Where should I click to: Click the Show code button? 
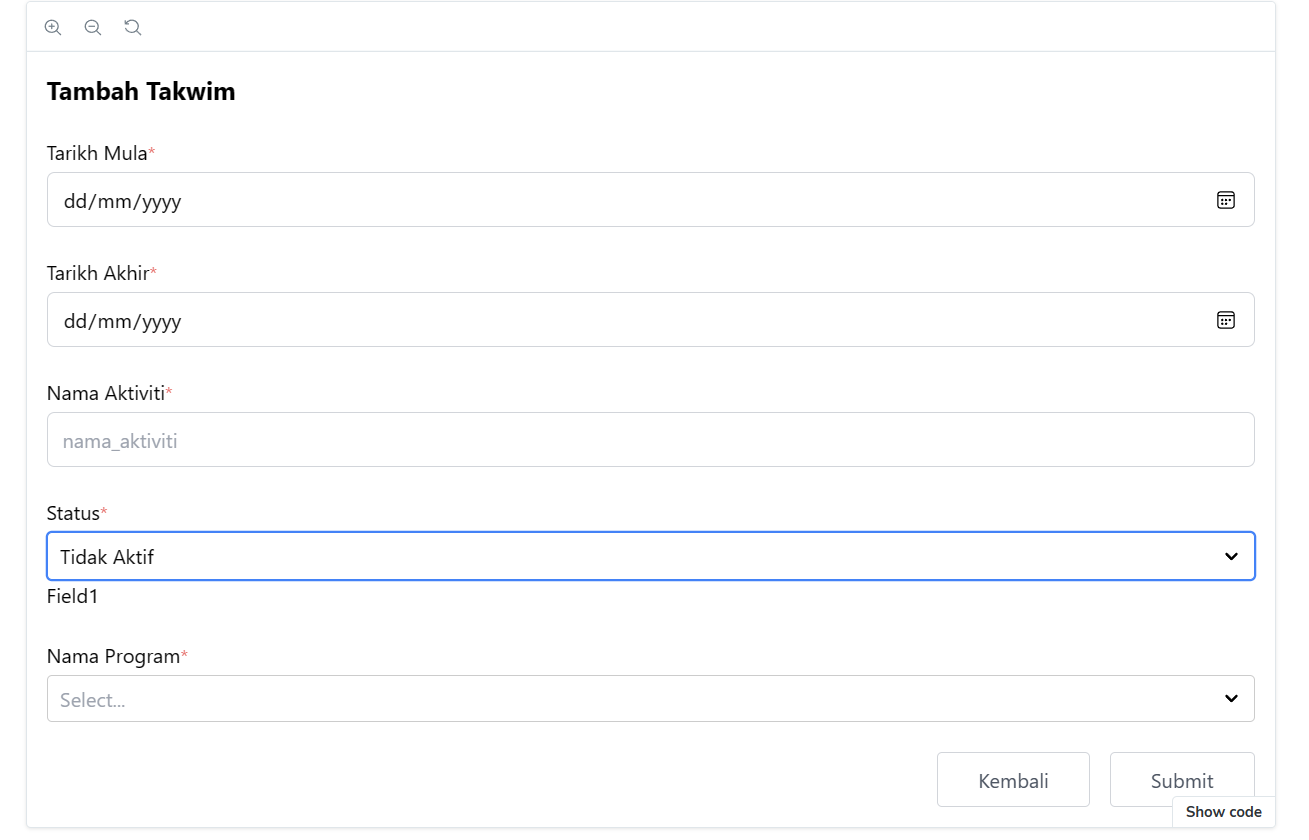(1223, 812)
